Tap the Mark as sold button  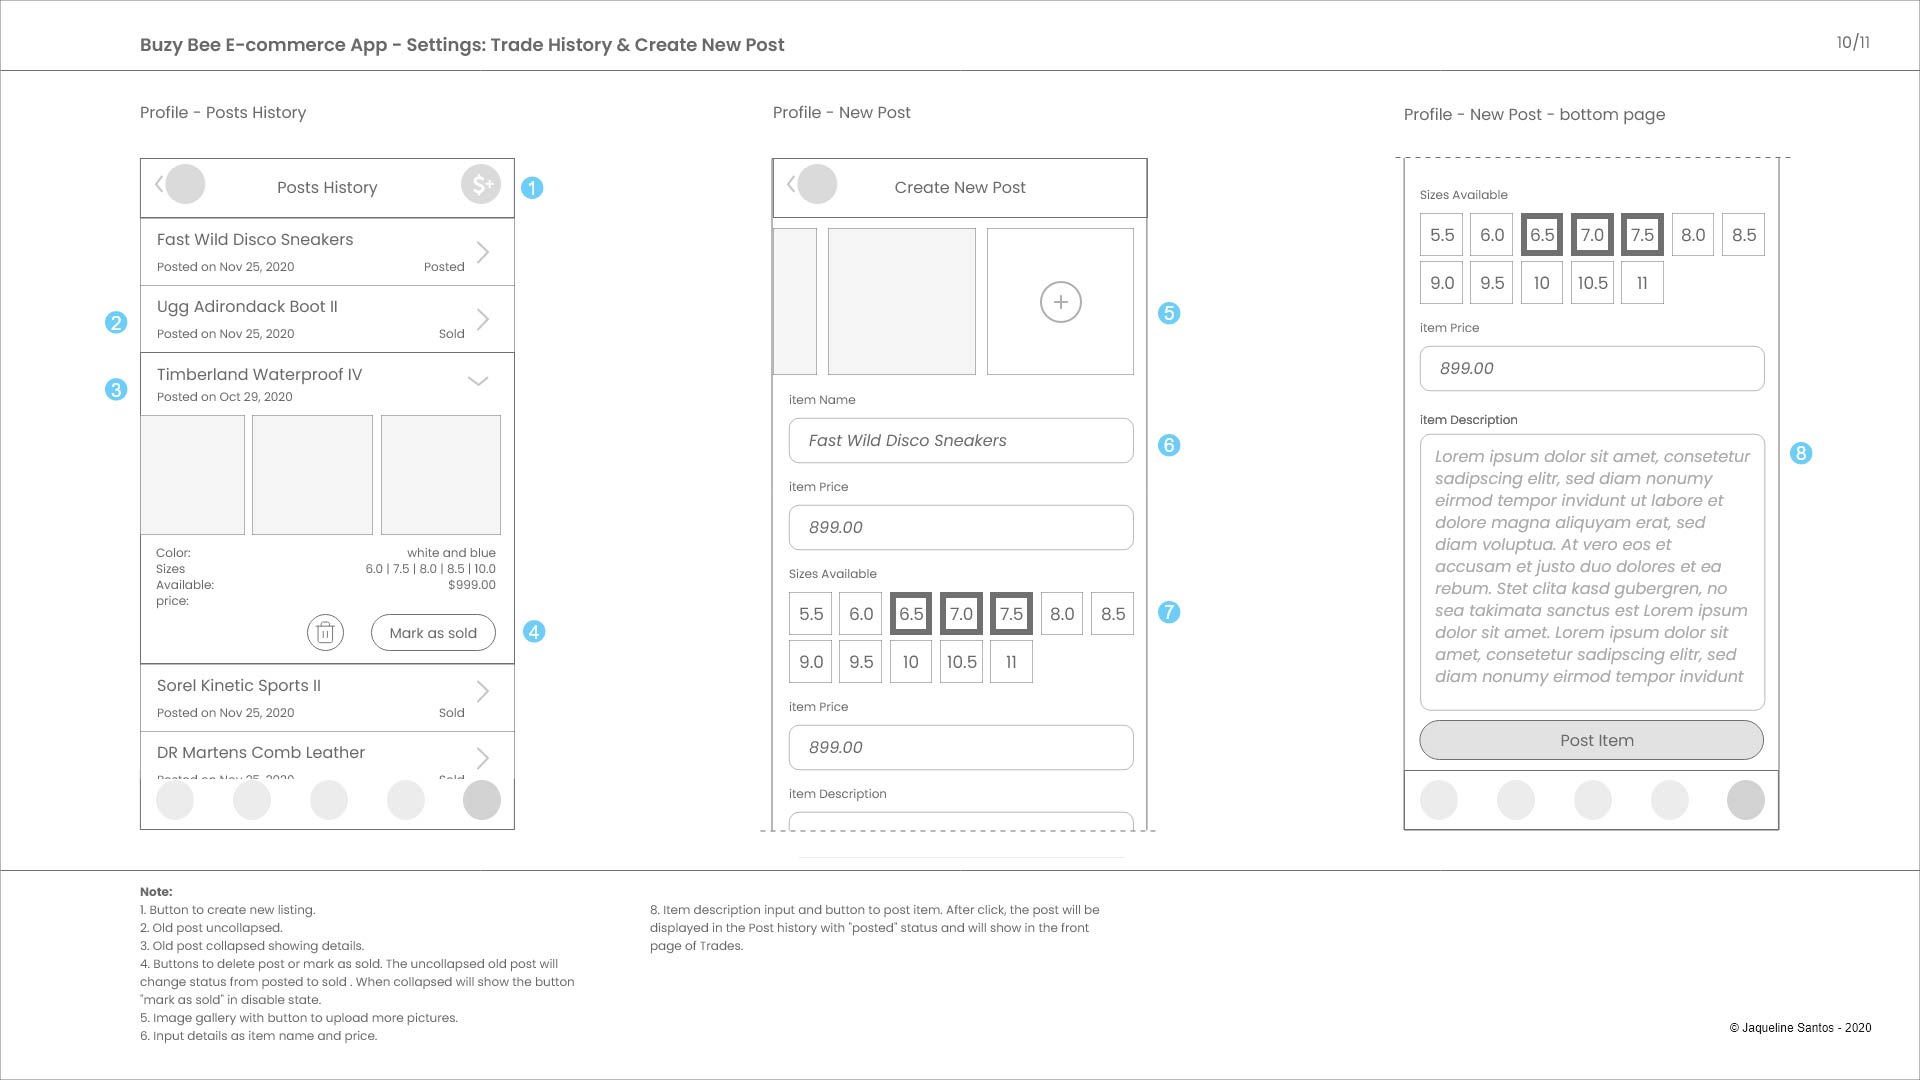point(433,633)
